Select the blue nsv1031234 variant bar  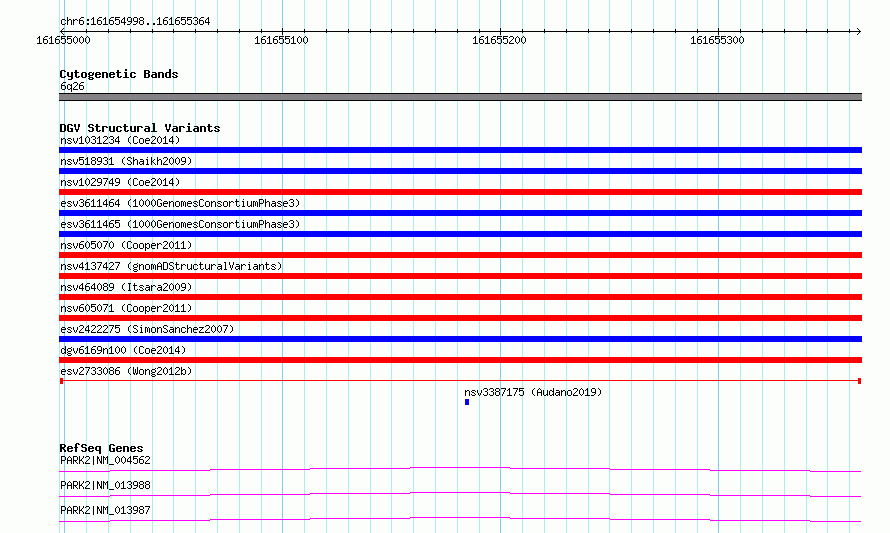460,150
